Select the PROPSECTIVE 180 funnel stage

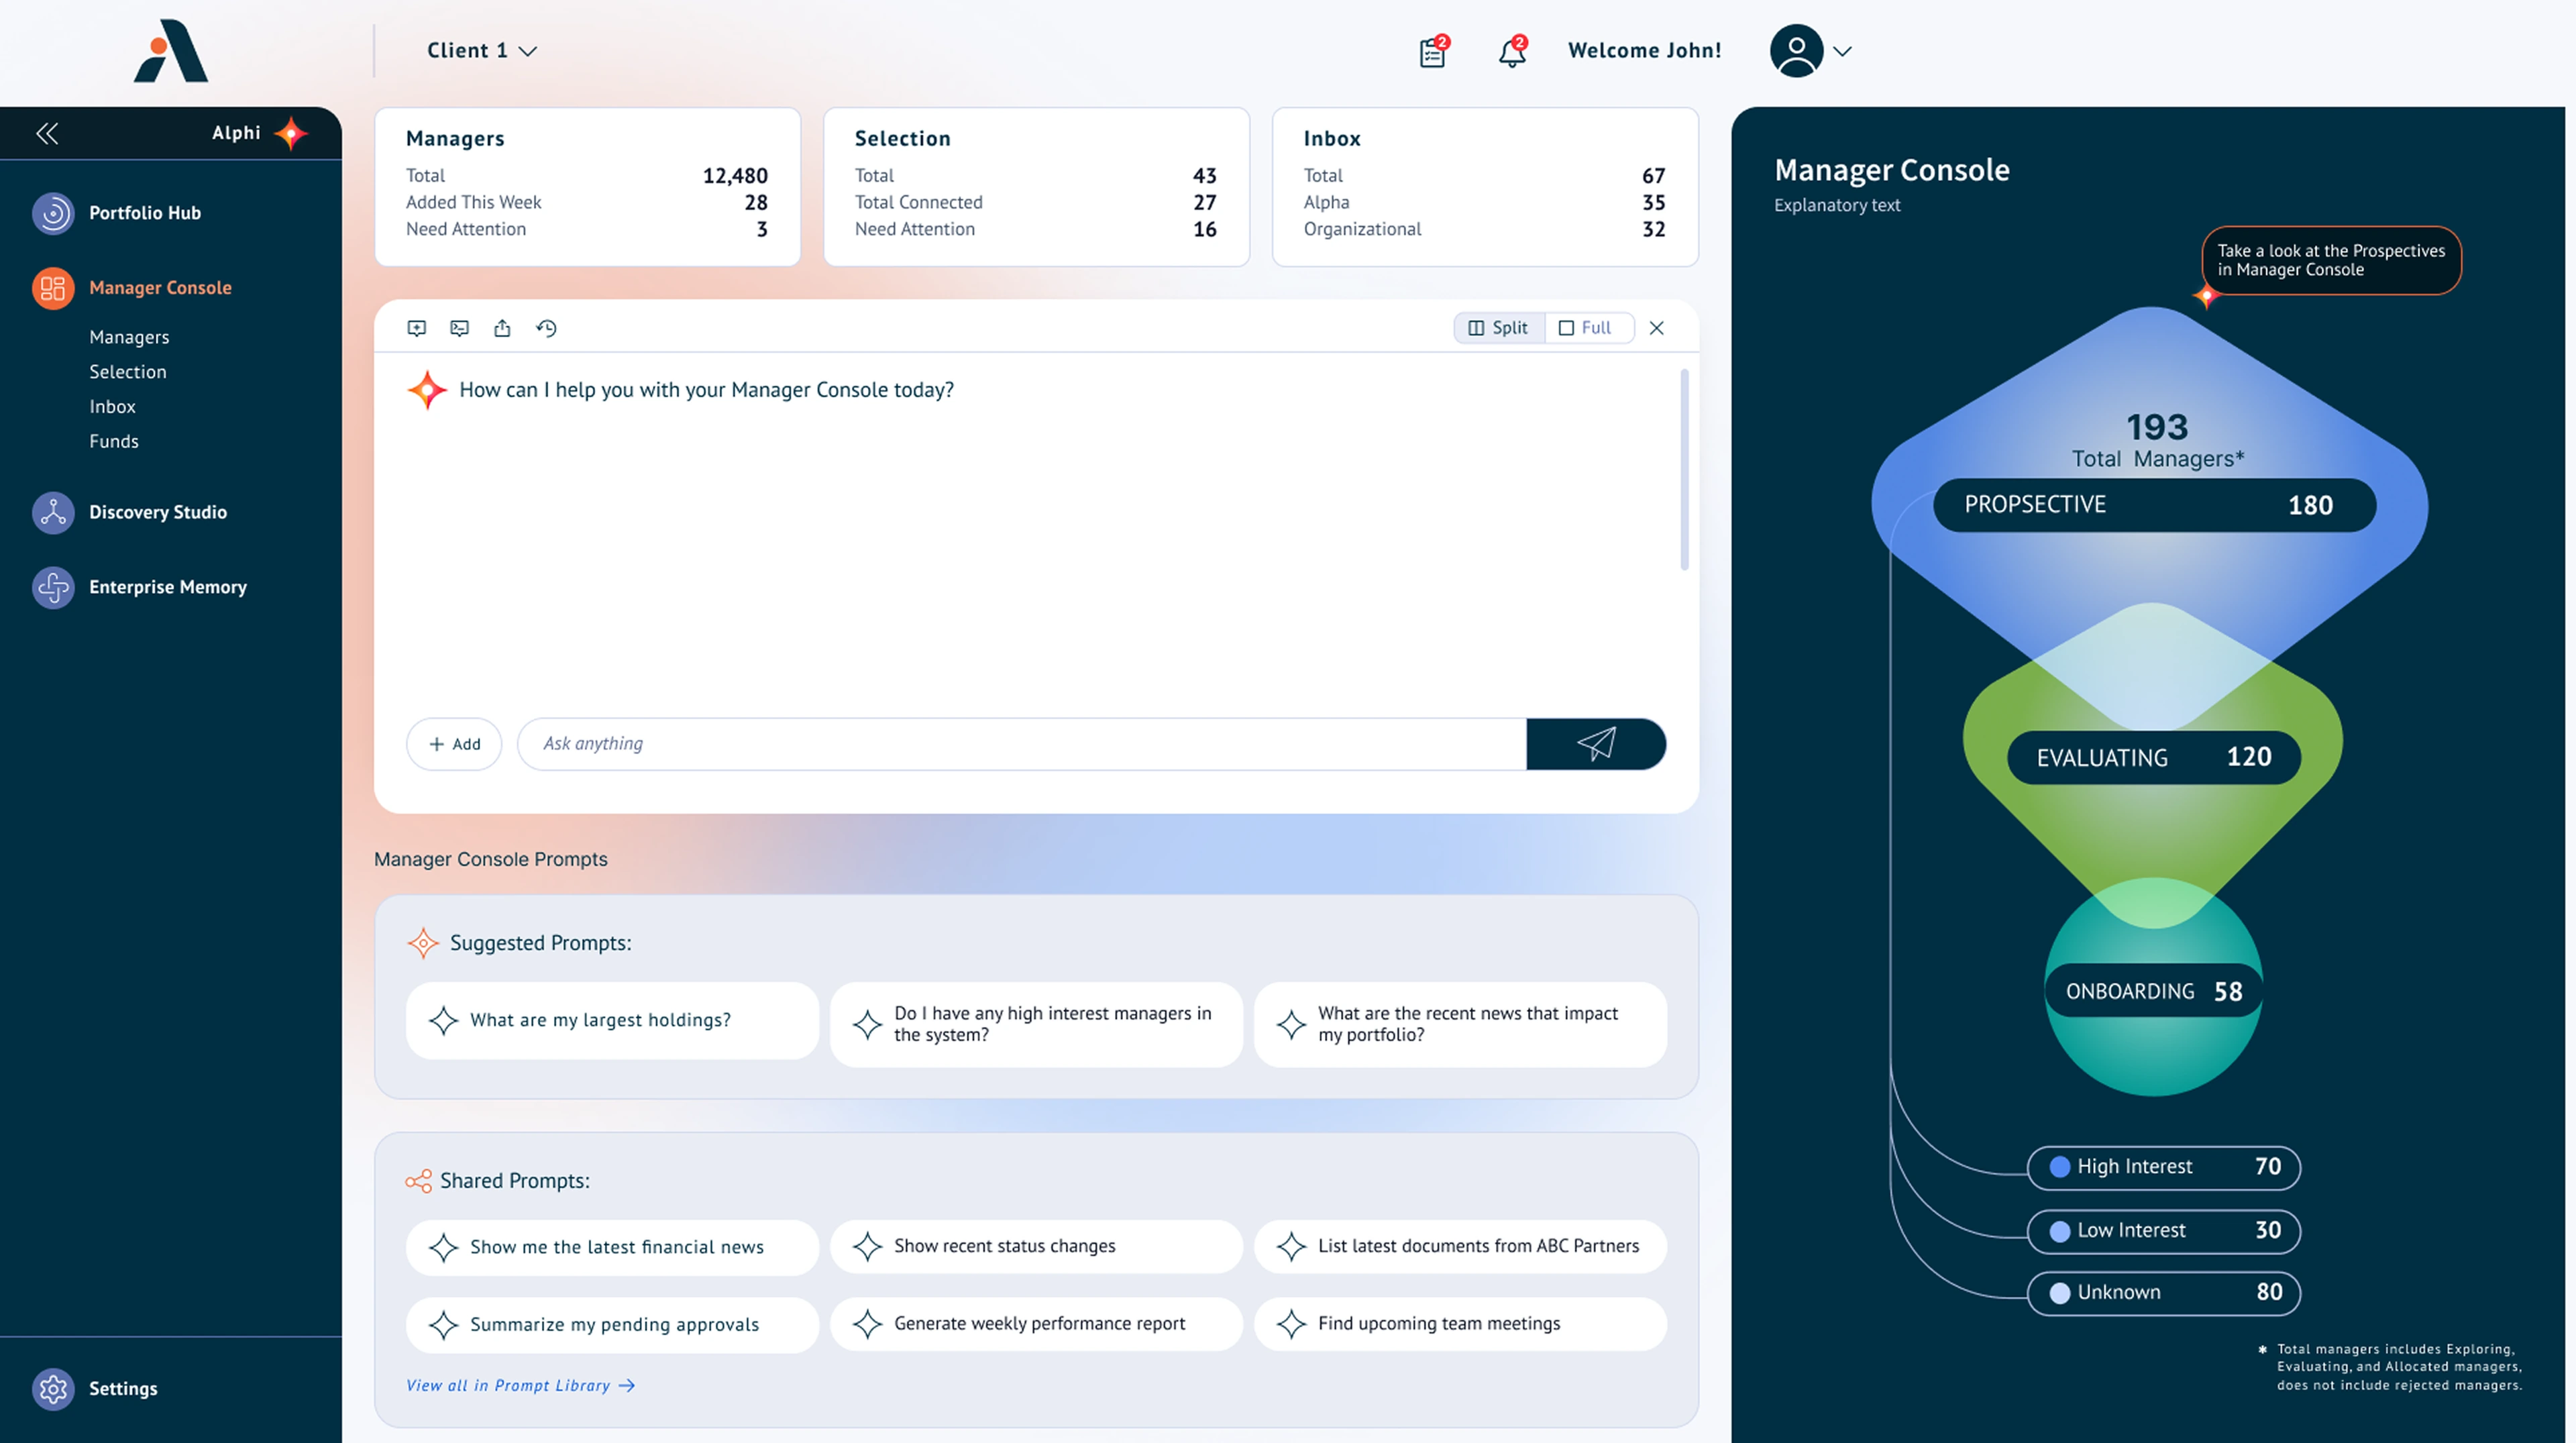[2154, 505]
